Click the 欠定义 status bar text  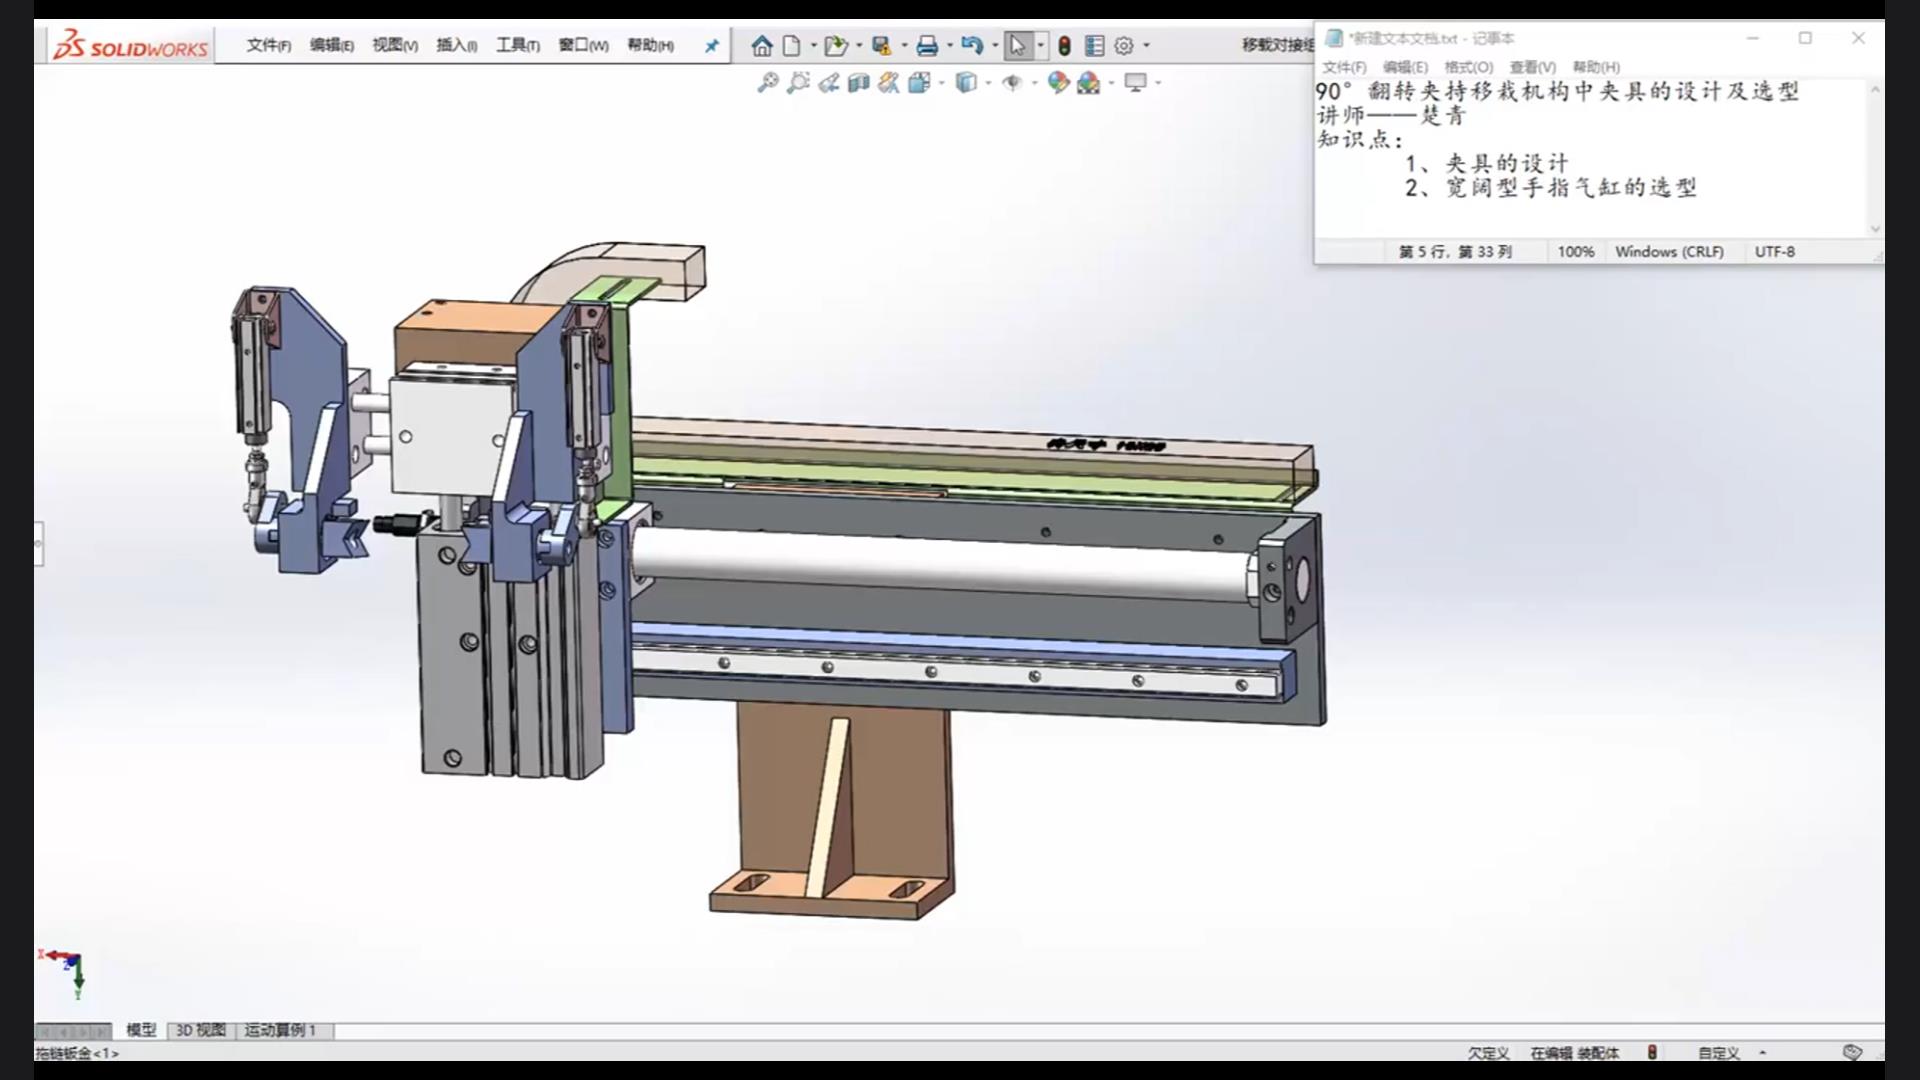coord(1488,1053)
